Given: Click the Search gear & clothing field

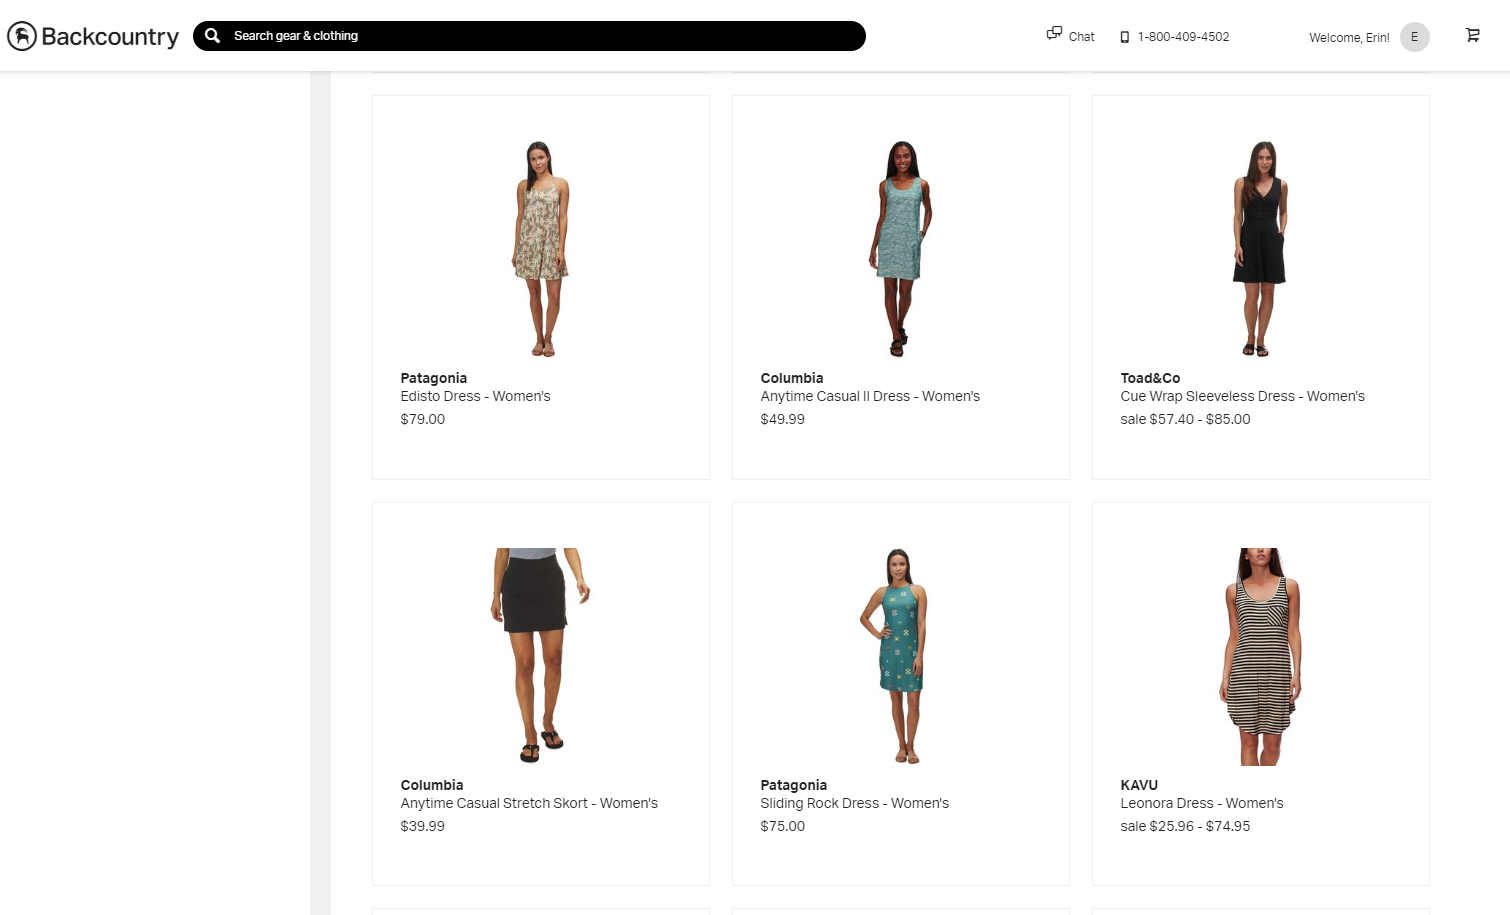Looking at the screenshot, I should 529,36.
